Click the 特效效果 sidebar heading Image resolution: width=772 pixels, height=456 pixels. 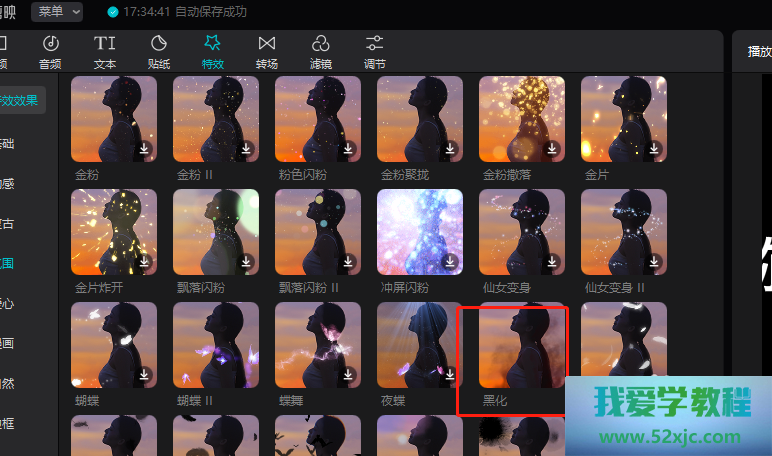pos(18,100)
